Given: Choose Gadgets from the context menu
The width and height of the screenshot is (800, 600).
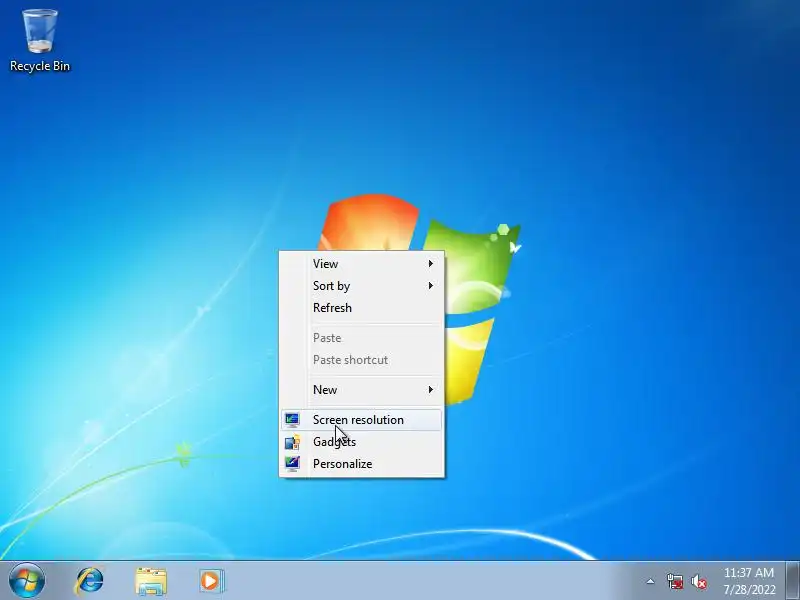Looking at the screenshot, I should click(361, 442).
